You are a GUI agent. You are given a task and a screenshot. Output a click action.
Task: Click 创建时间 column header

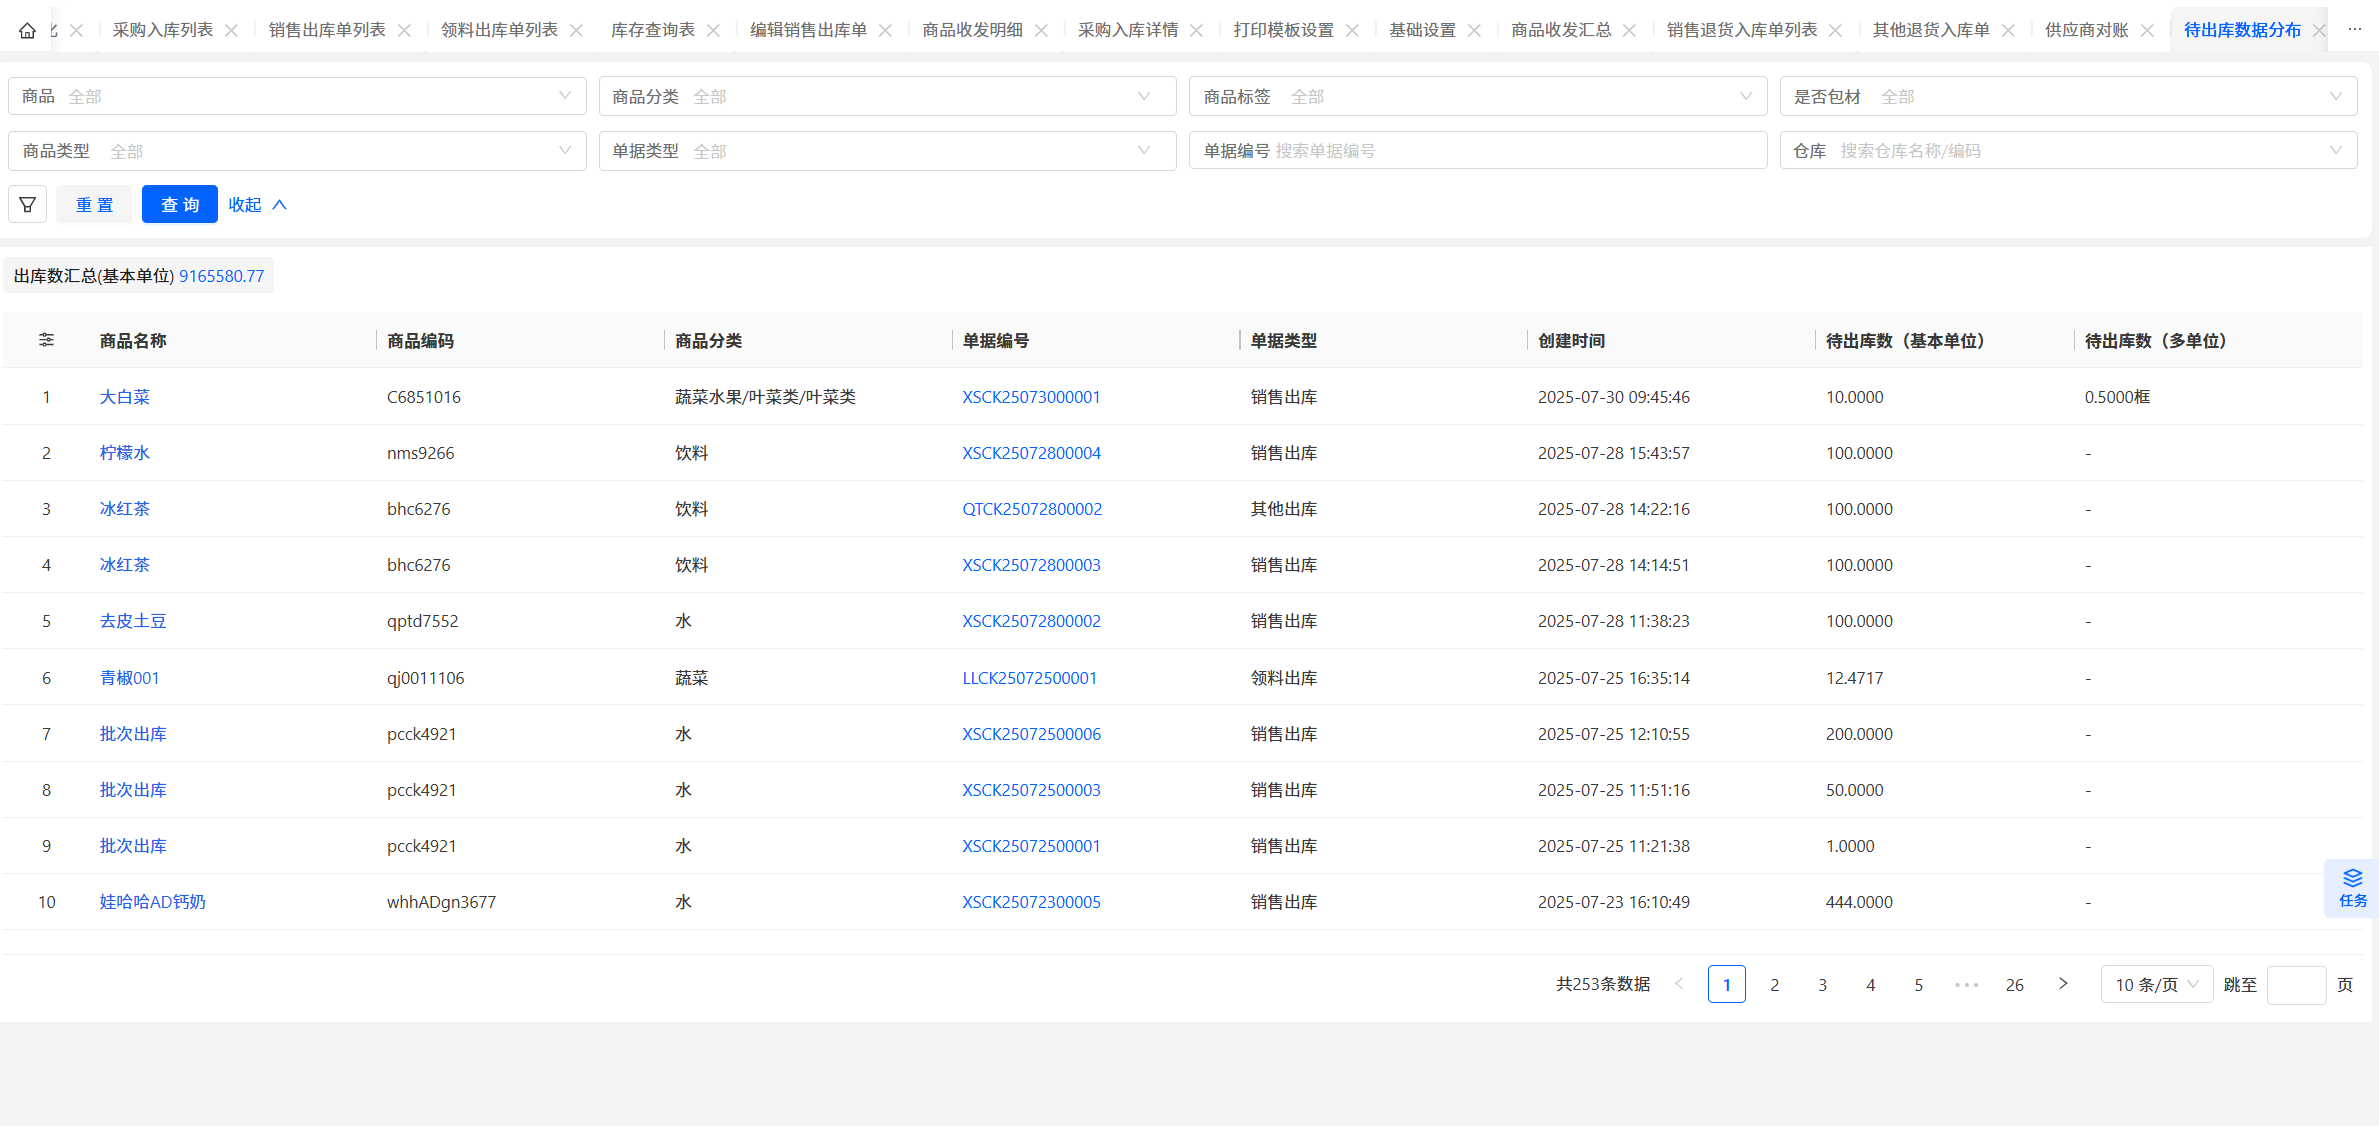click(1571, 341)
